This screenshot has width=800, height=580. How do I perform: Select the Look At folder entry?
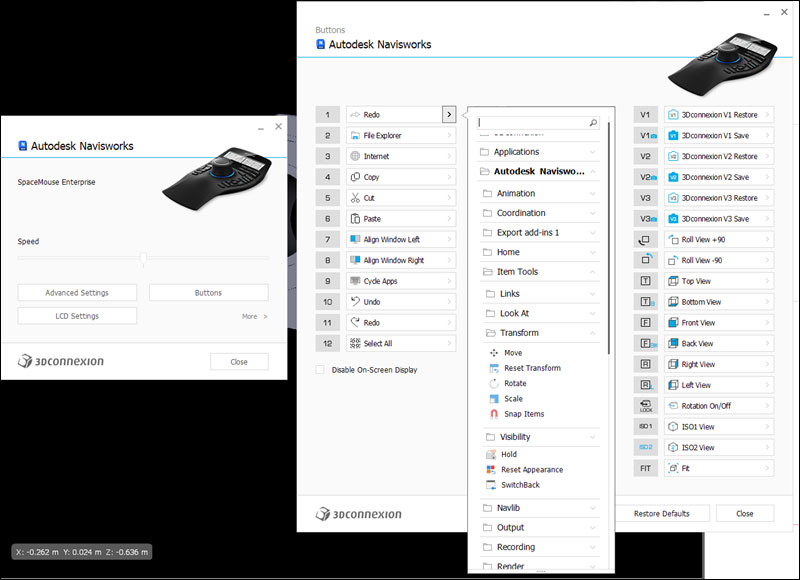pyautogui.click(x=541, y=313)
